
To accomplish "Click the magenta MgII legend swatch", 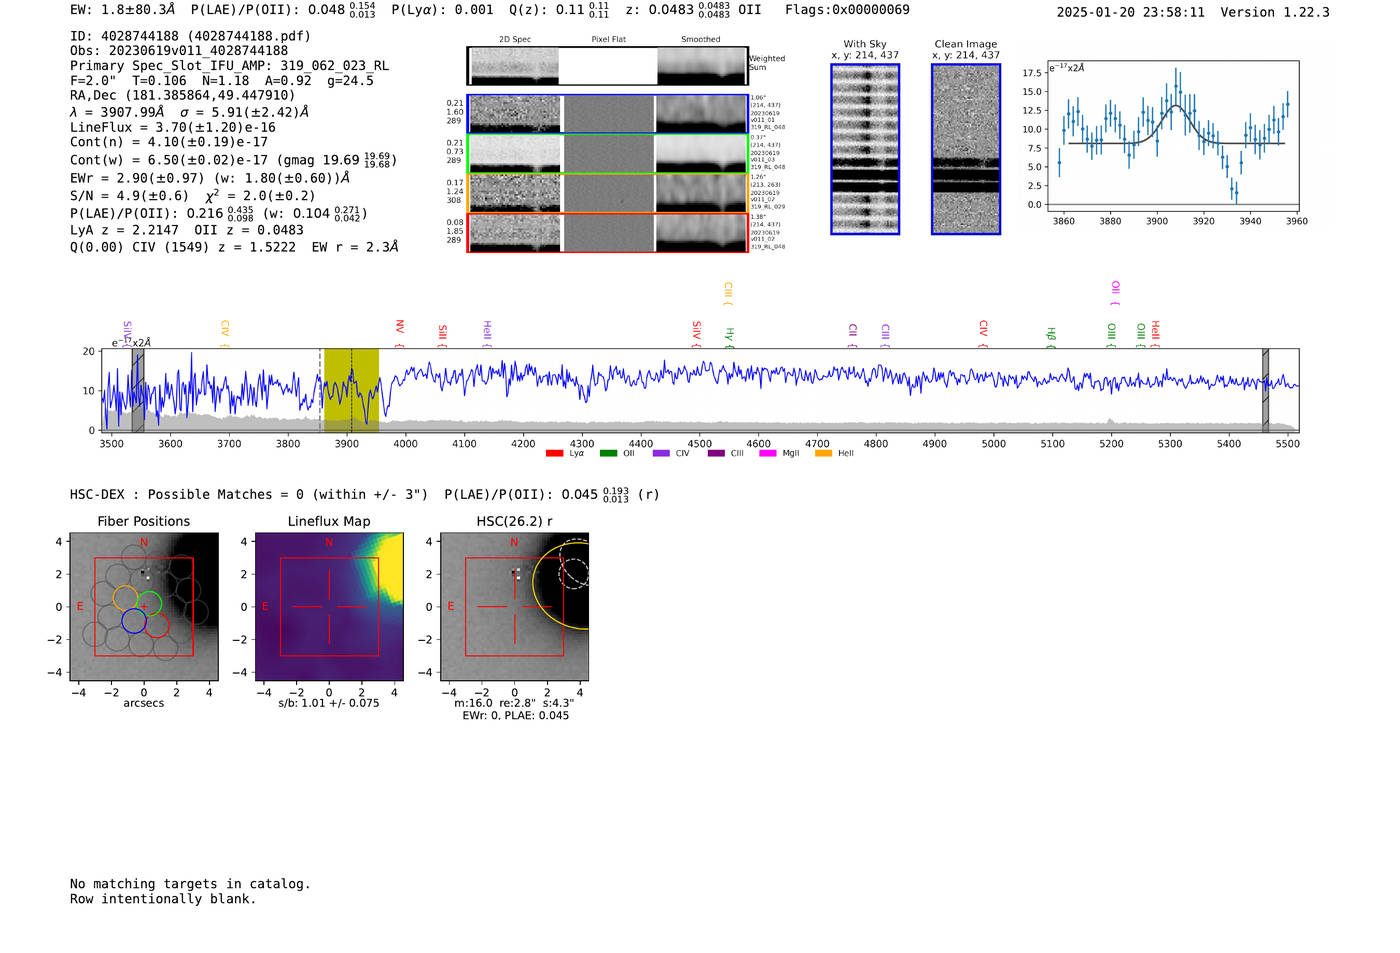I will (768, 454).
